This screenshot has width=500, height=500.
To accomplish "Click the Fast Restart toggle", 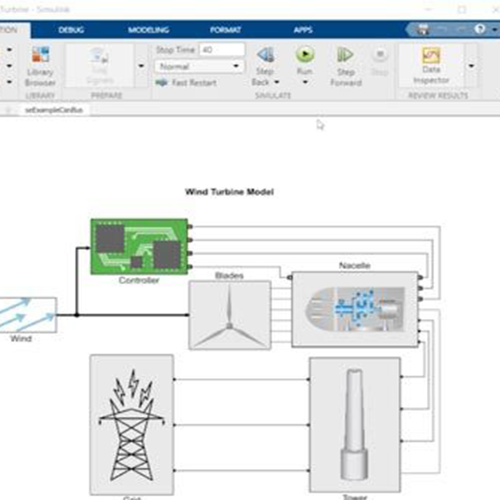I will (186, 82).
